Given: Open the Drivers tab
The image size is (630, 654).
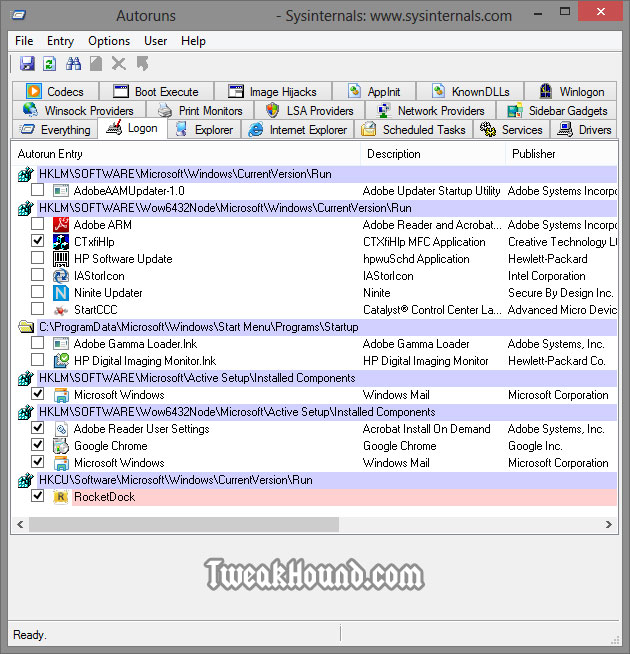Looking at the screenshot, I should [x=584, y=130].
